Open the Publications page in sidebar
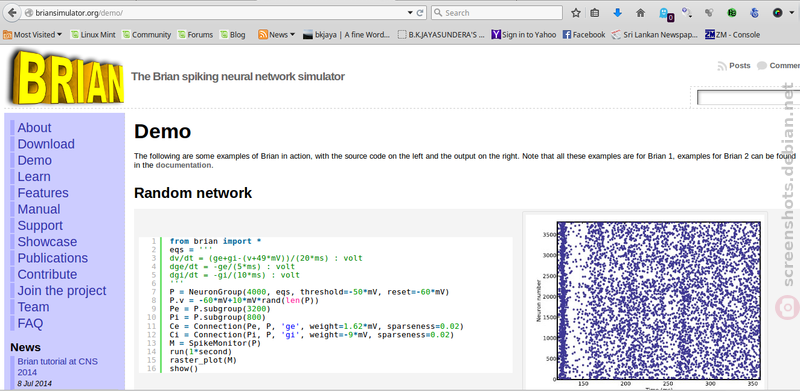The image size is (800, 391). coord(53,258)
